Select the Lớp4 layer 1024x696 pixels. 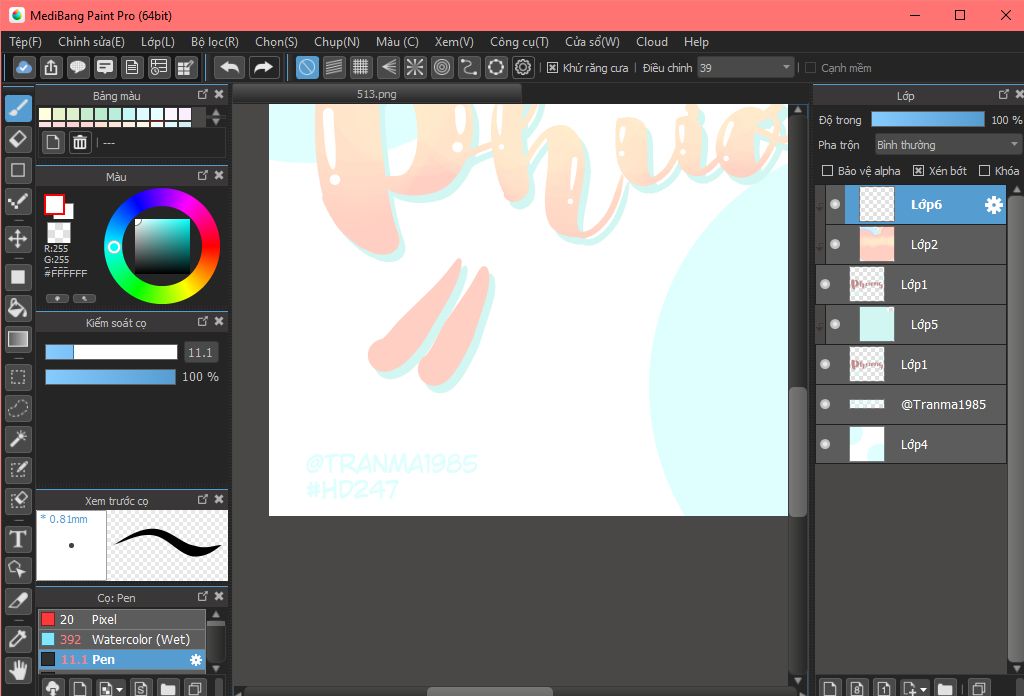[911, 444]
